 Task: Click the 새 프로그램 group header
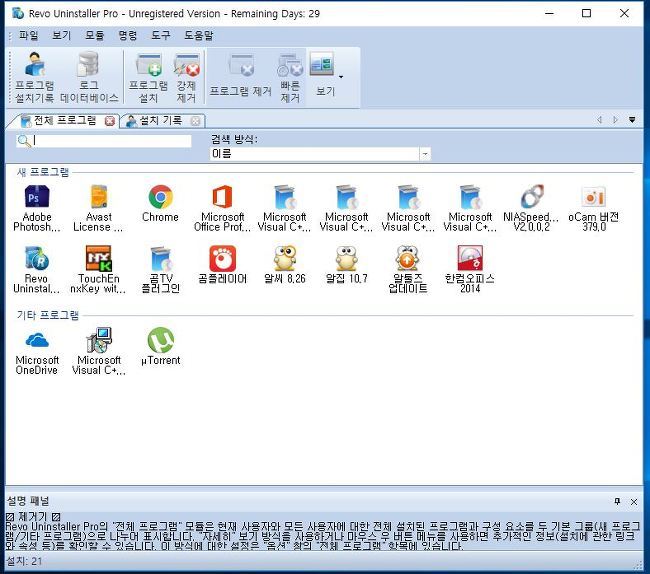pyautogui.click(x=43, y=172)
